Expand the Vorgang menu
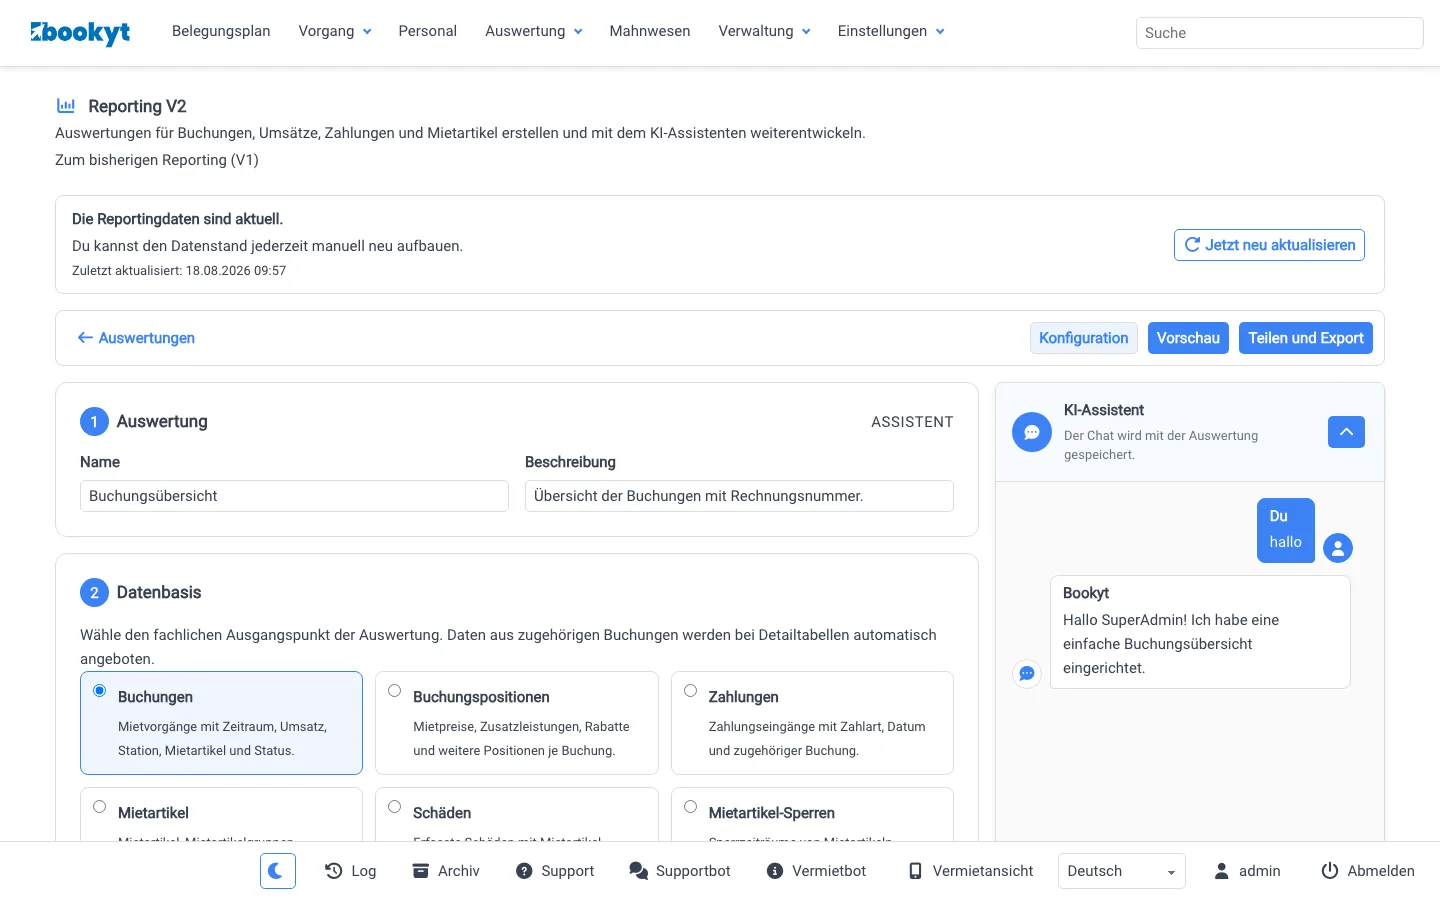This screenshot has width=1440, height=900. click(x=335, y=31)
